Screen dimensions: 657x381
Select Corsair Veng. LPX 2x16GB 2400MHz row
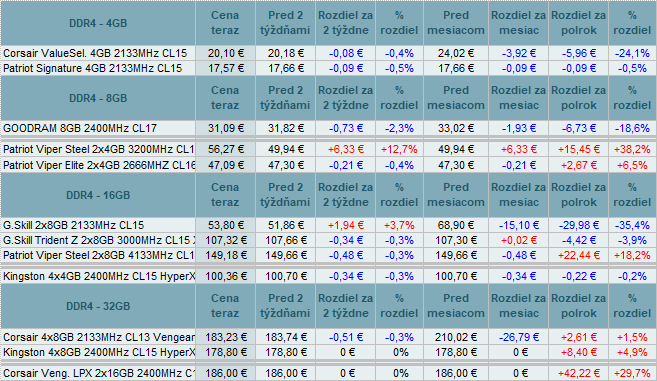[328, 373]
